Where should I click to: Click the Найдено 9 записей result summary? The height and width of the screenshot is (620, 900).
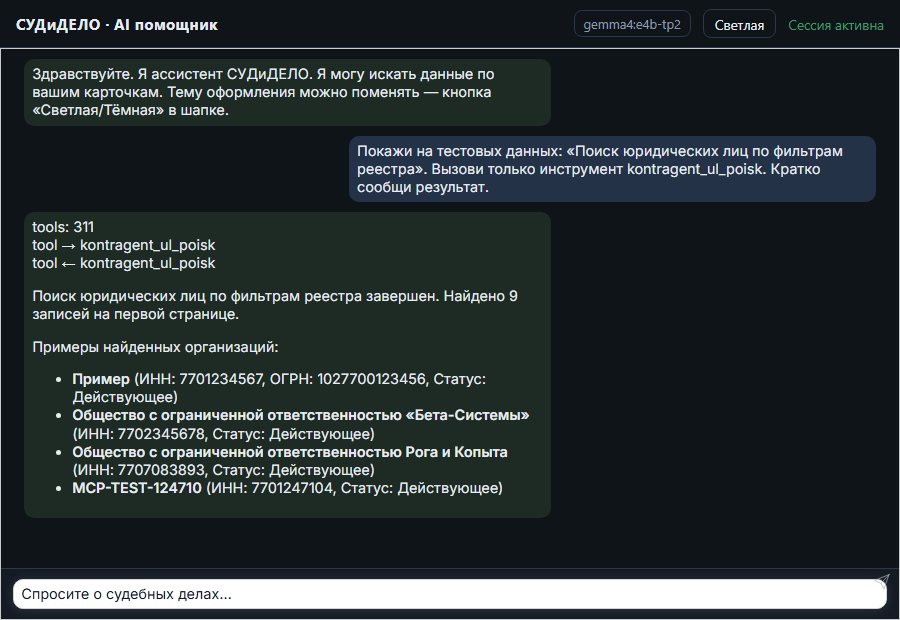(275, 305)
